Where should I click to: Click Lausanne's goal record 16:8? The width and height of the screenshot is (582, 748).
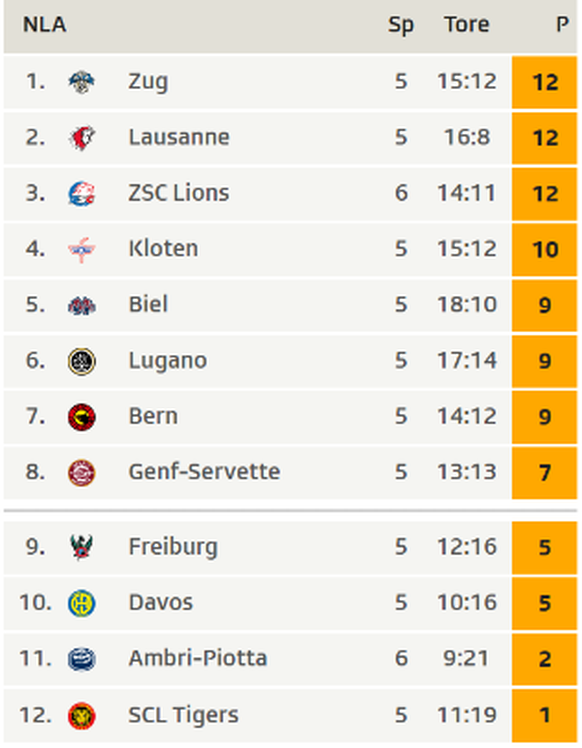coord(467,137)
